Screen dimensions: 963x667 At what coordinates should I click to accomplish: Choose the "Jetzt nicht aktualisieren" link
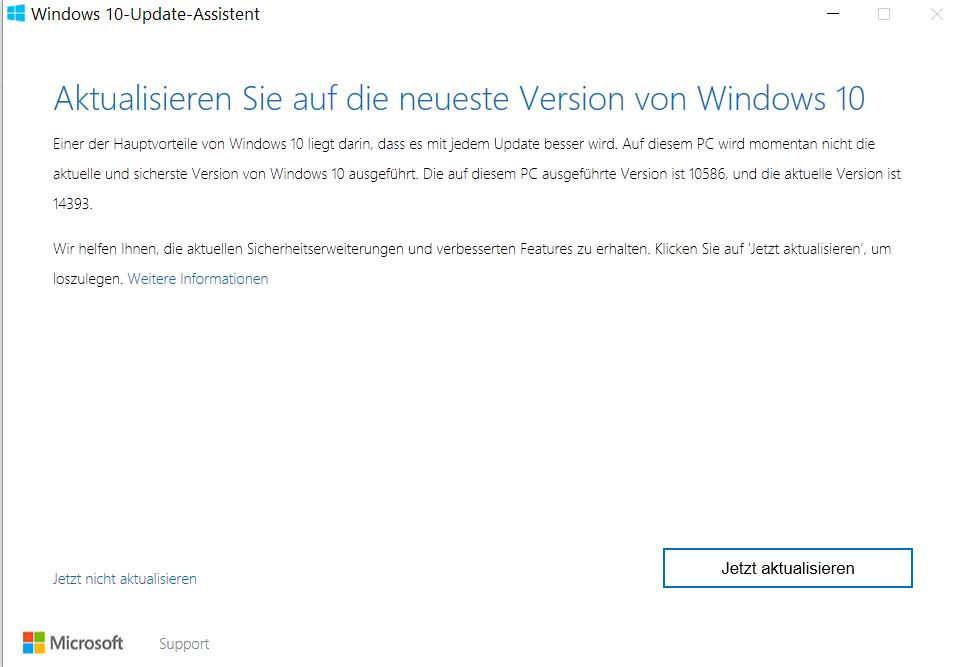point(124,579)
